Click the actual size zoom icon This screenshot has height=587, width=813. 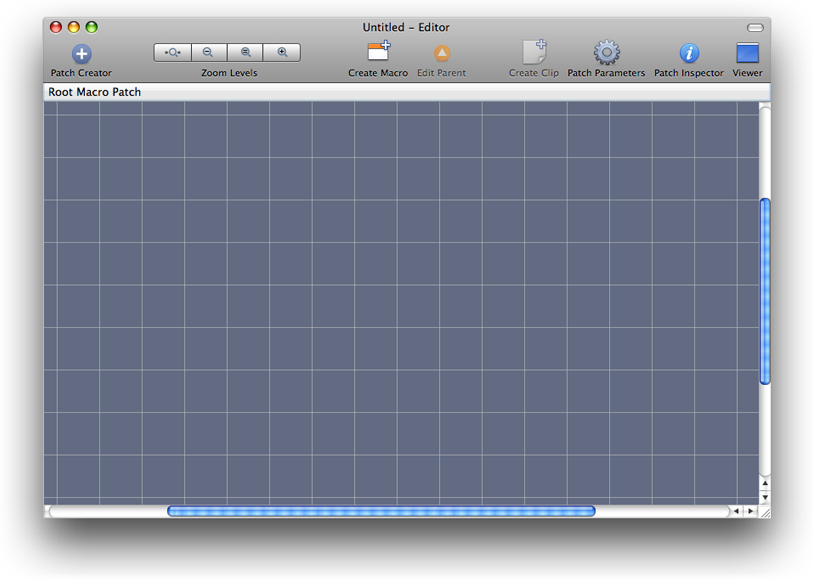pos(245,52)
